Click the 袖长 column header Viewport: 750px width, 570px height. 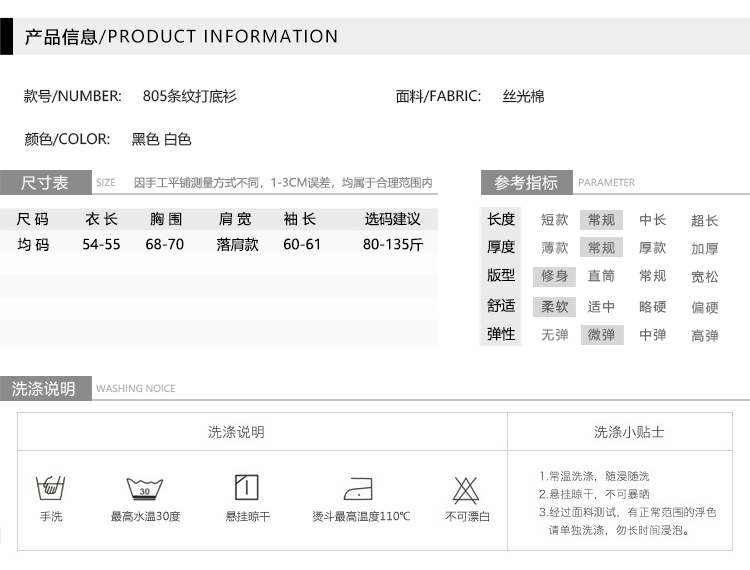(x=299, y=219)
